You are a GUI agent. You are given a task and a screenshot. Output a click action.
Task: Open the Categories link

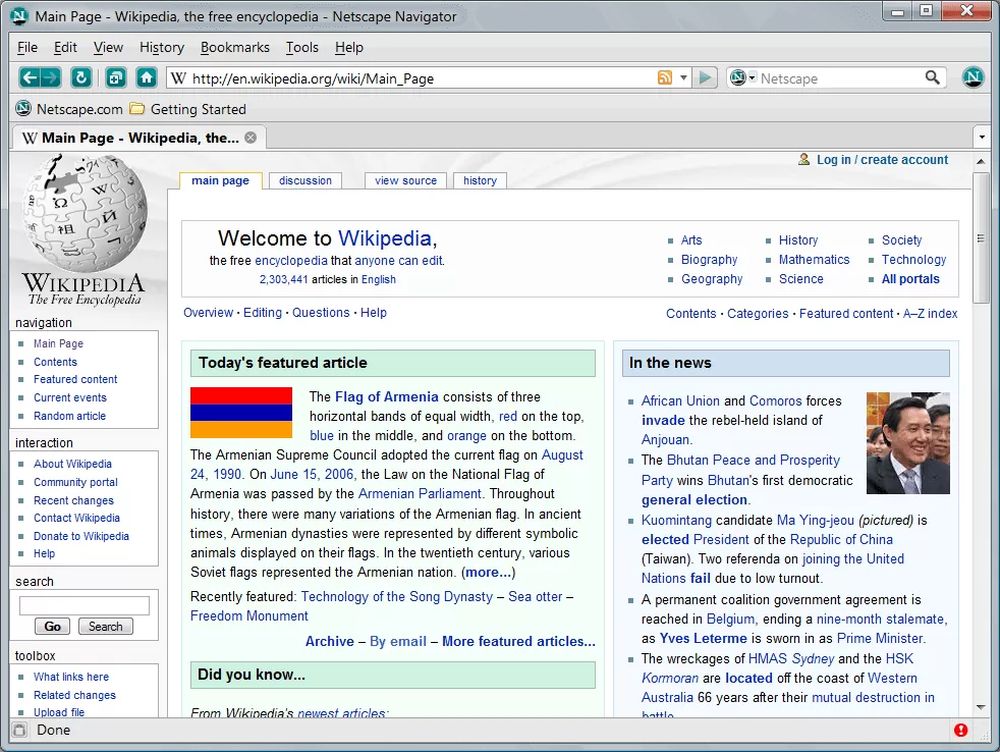[x=758, y=313]
